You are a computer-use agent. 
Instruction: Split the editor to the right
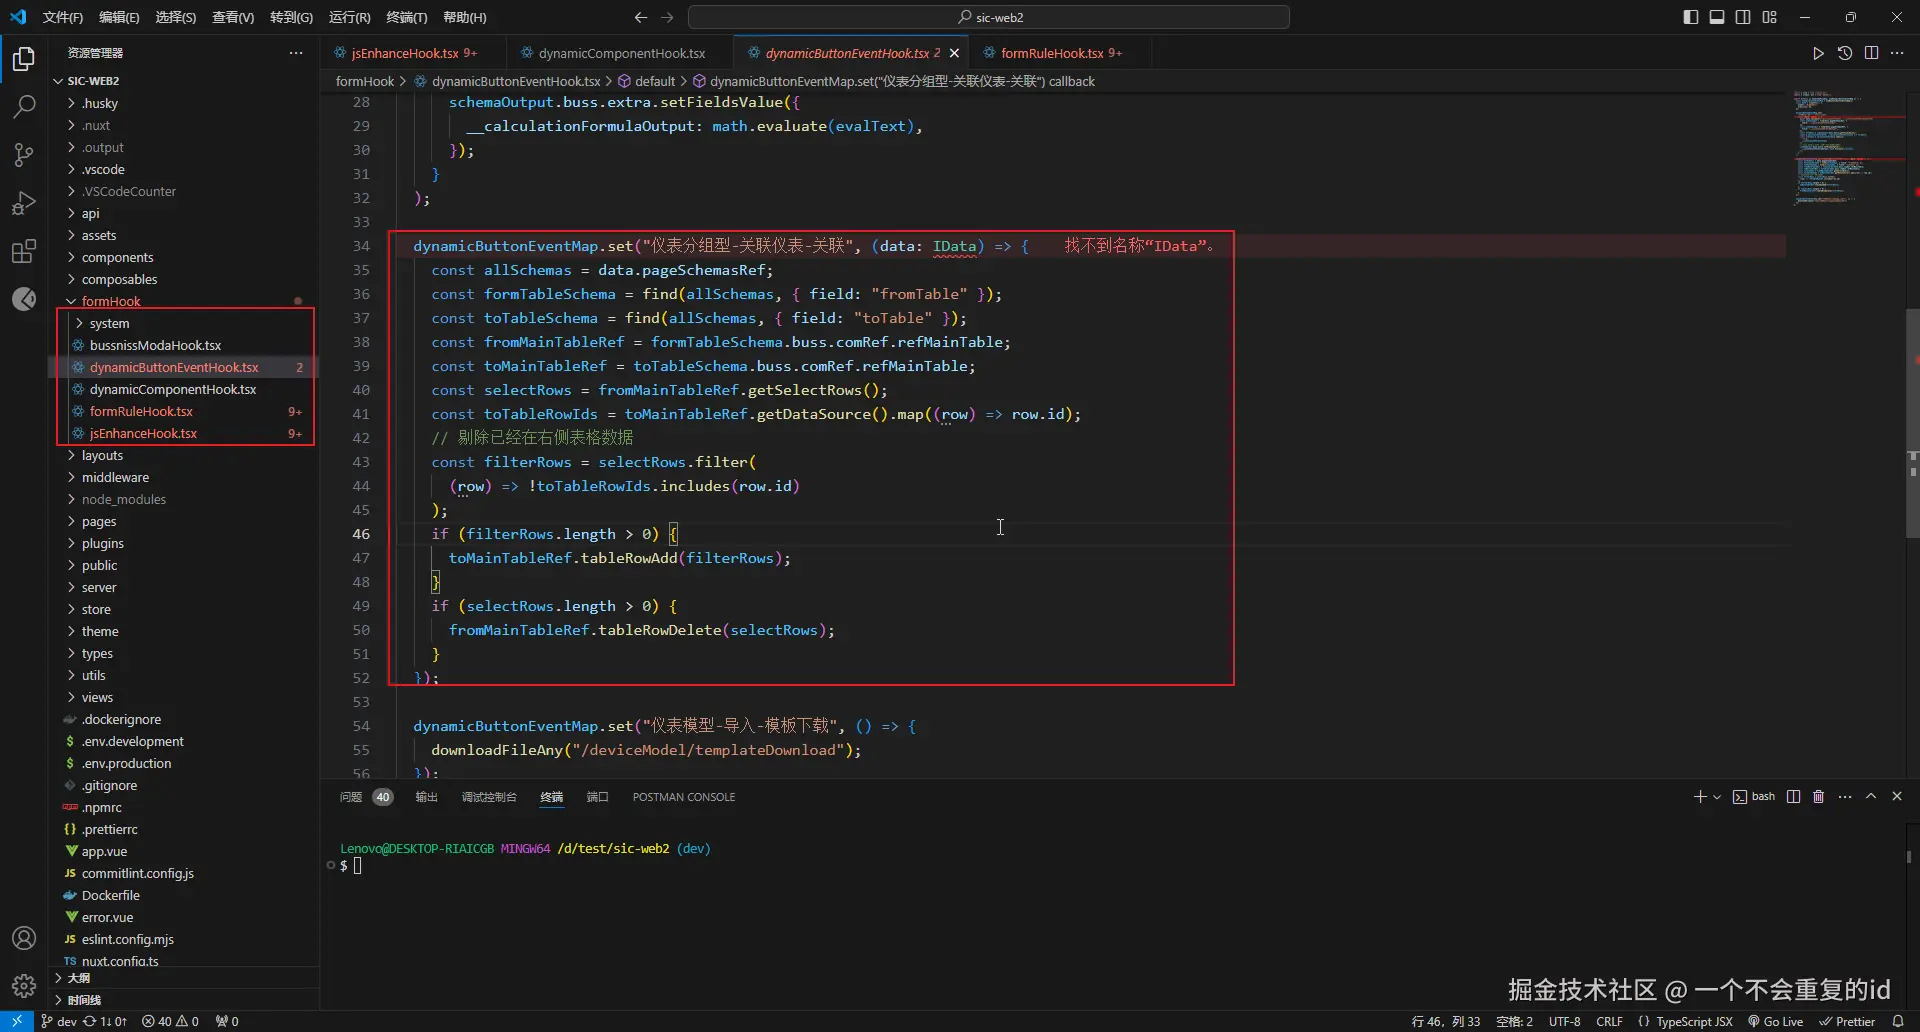click(x=1871, y=53)
